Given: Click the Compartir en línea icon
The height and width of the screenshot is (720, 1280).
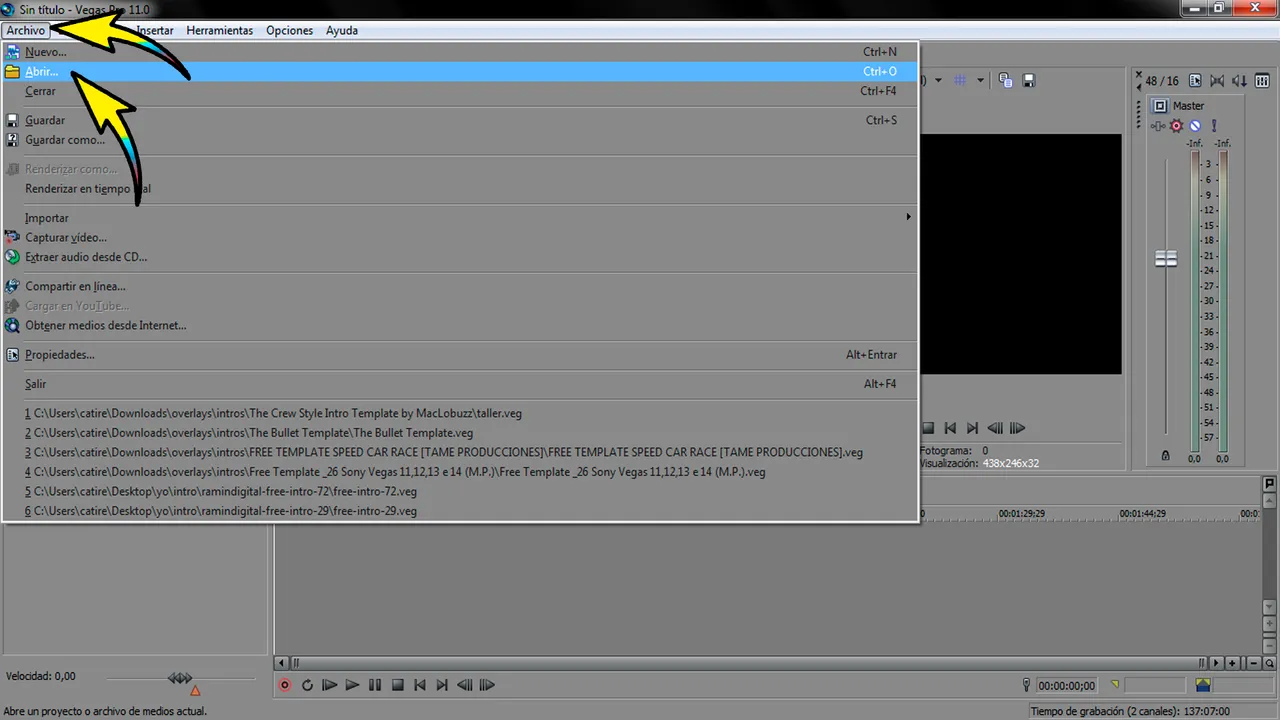Looking at the screenshot, I should [x=13, y=286].
